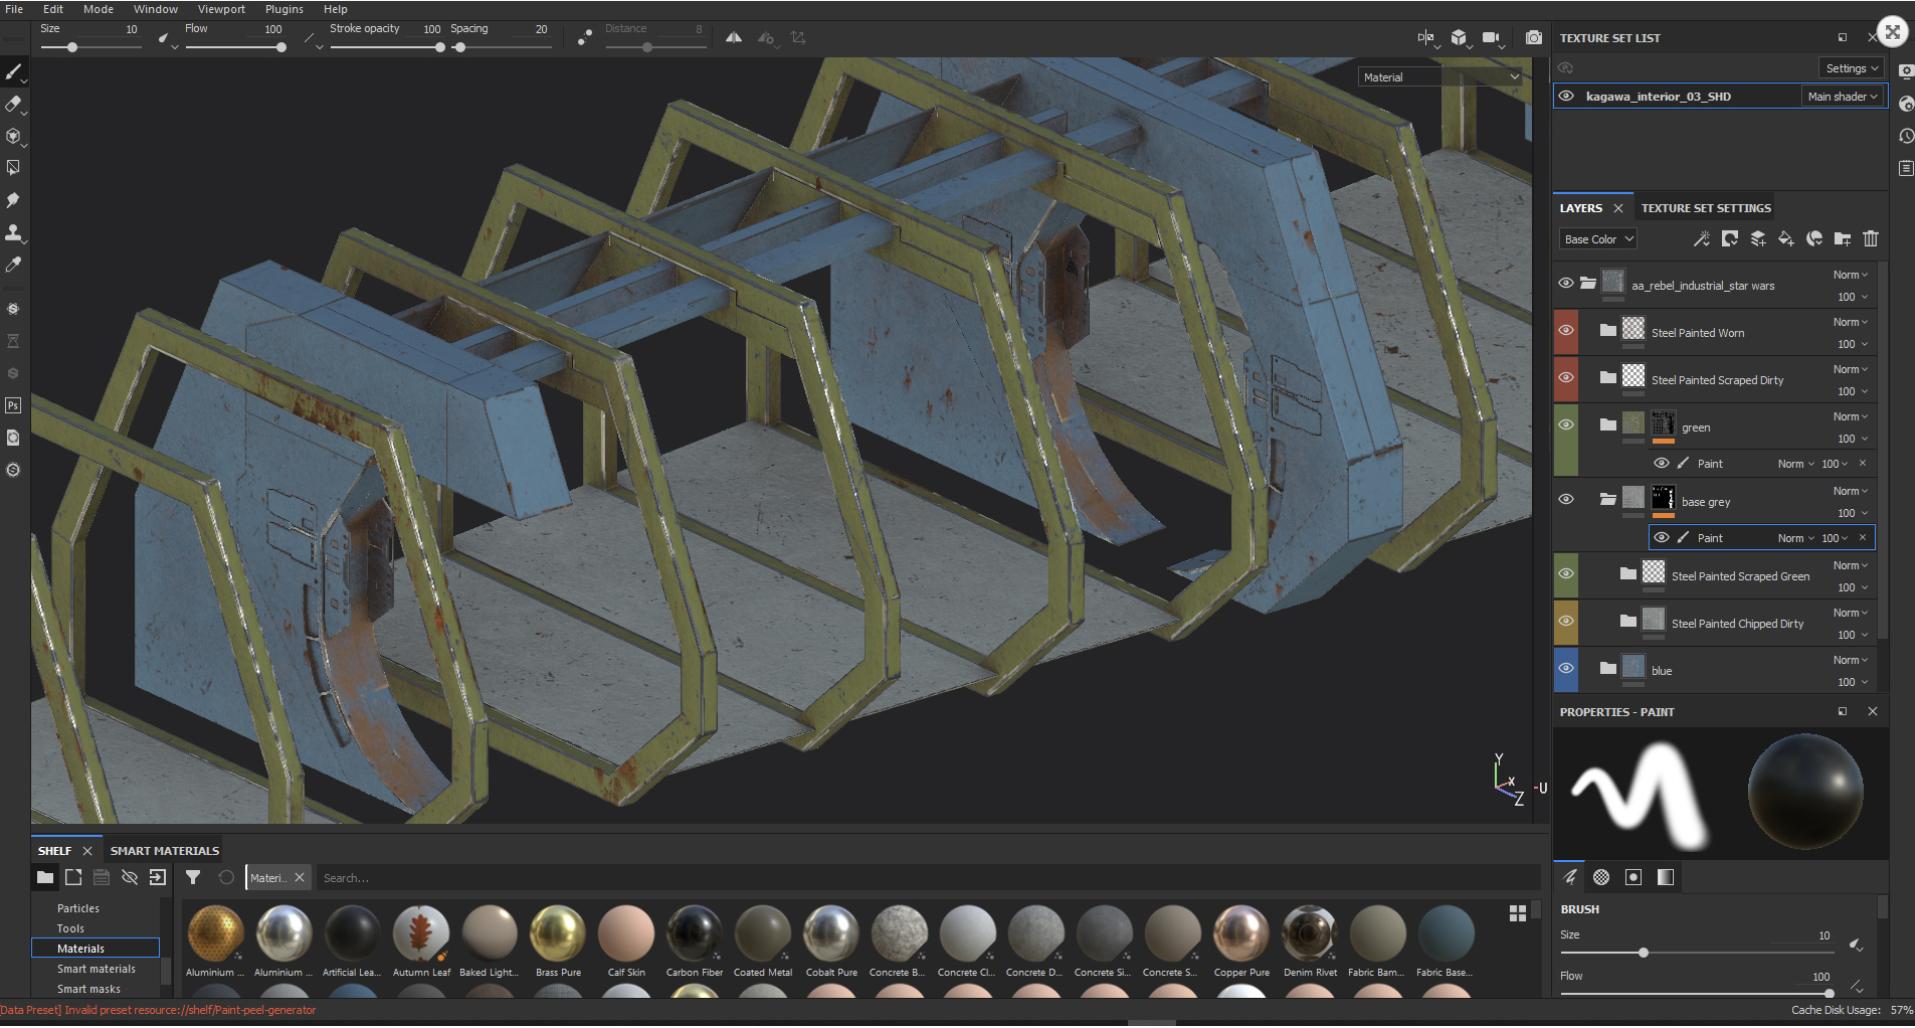Select Smart materials in shelf categories
Viewport: 1915px width, 1028px height.
click(x=96, y=968)
